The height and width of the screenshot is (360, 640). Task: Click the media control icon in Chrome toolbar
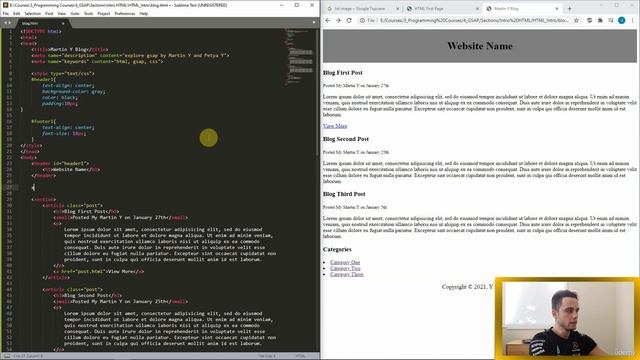click(x=611, y=20)
